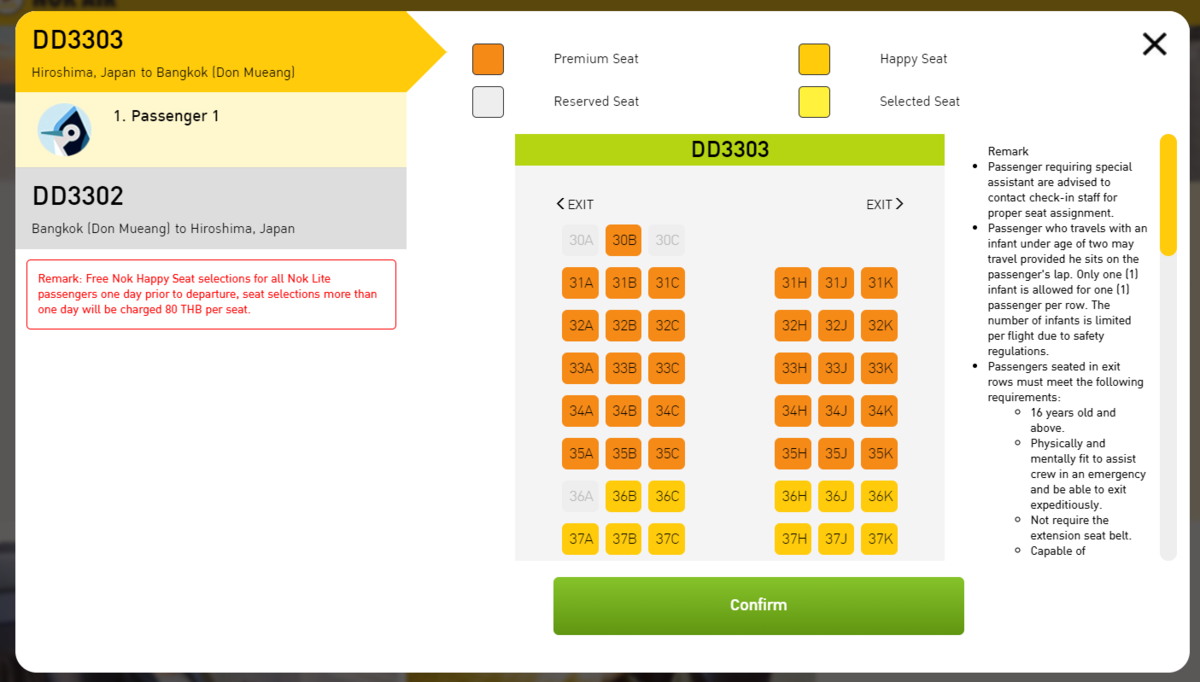Screen dimensions: 1200x682
Task: Click the Premium Seat orange legend swatch
Action: pyautogui.click(x=488, y=59)
